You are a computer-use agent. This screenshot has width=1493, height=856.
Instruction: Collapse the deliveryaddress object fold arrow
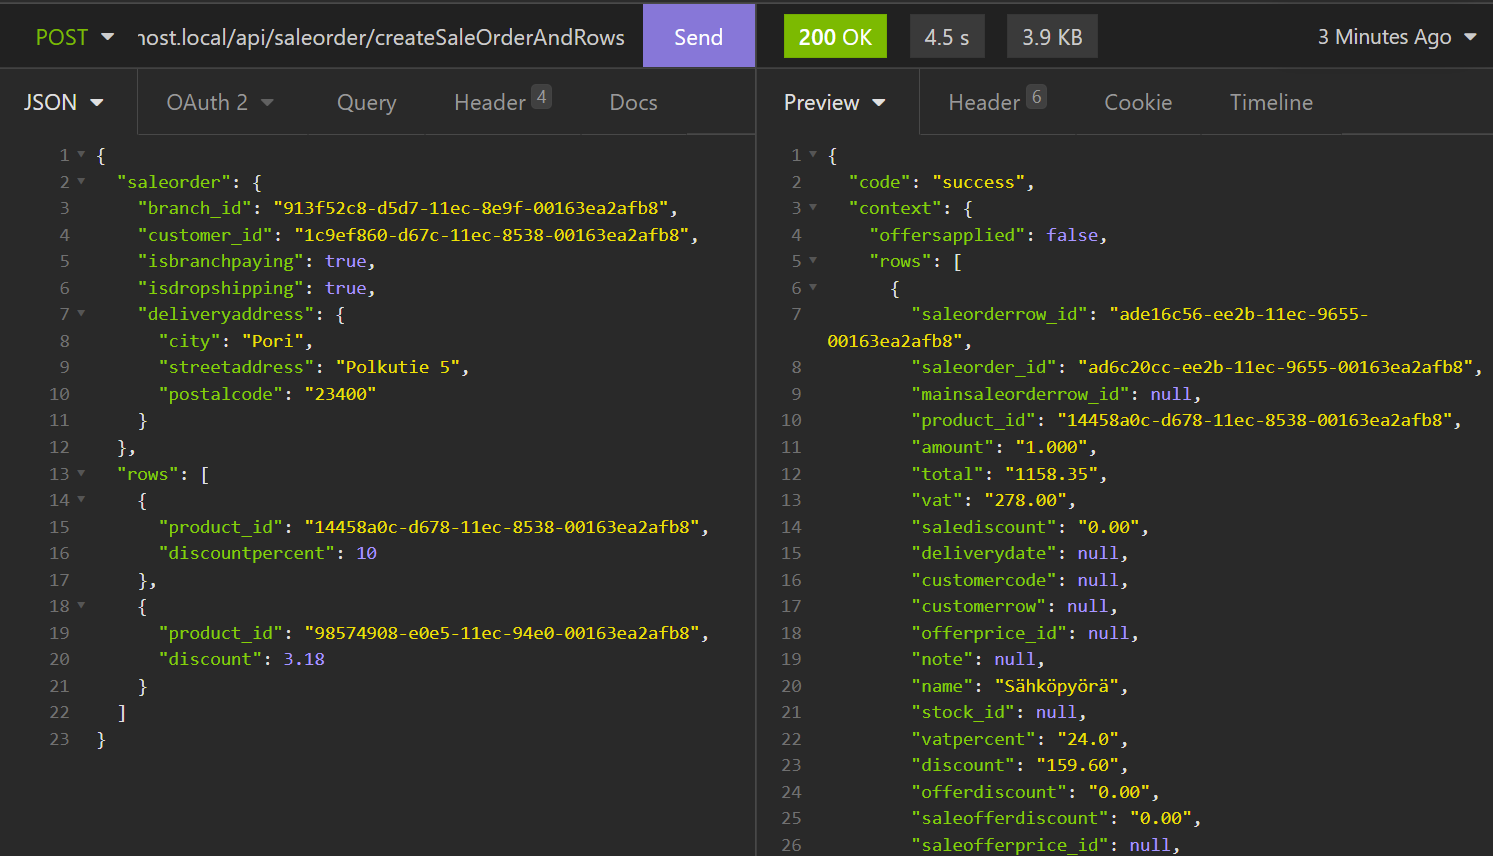coord(81,314)
